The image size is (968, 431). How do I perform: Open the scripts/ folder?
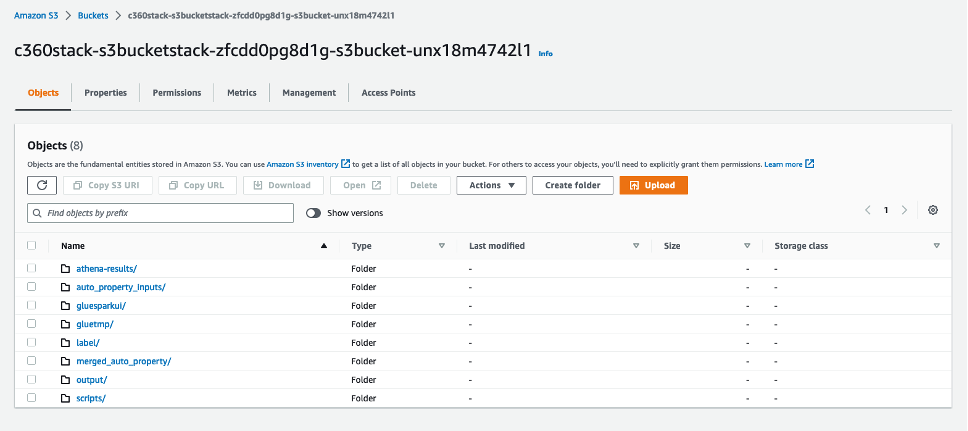(x=91, y=398)
